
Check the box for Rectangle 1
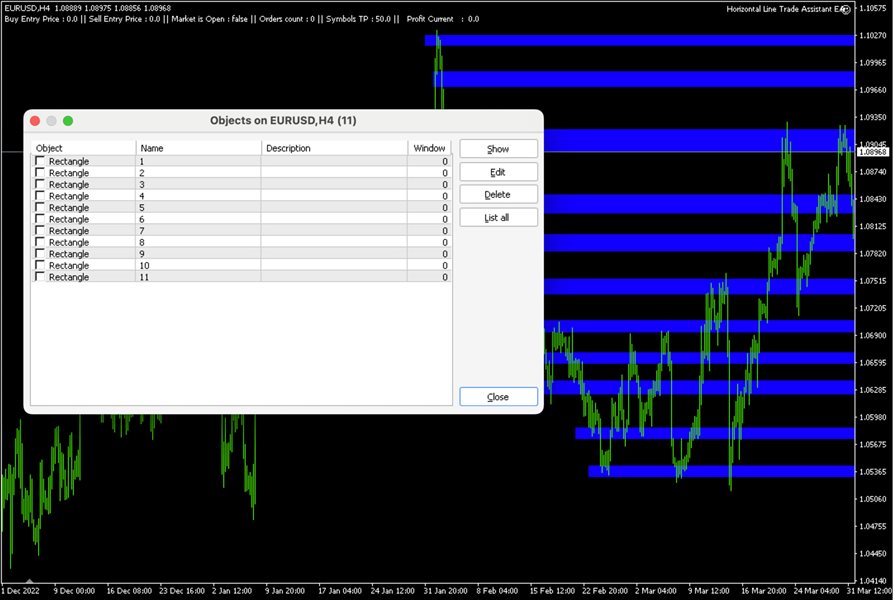click(x=40, y=161)
